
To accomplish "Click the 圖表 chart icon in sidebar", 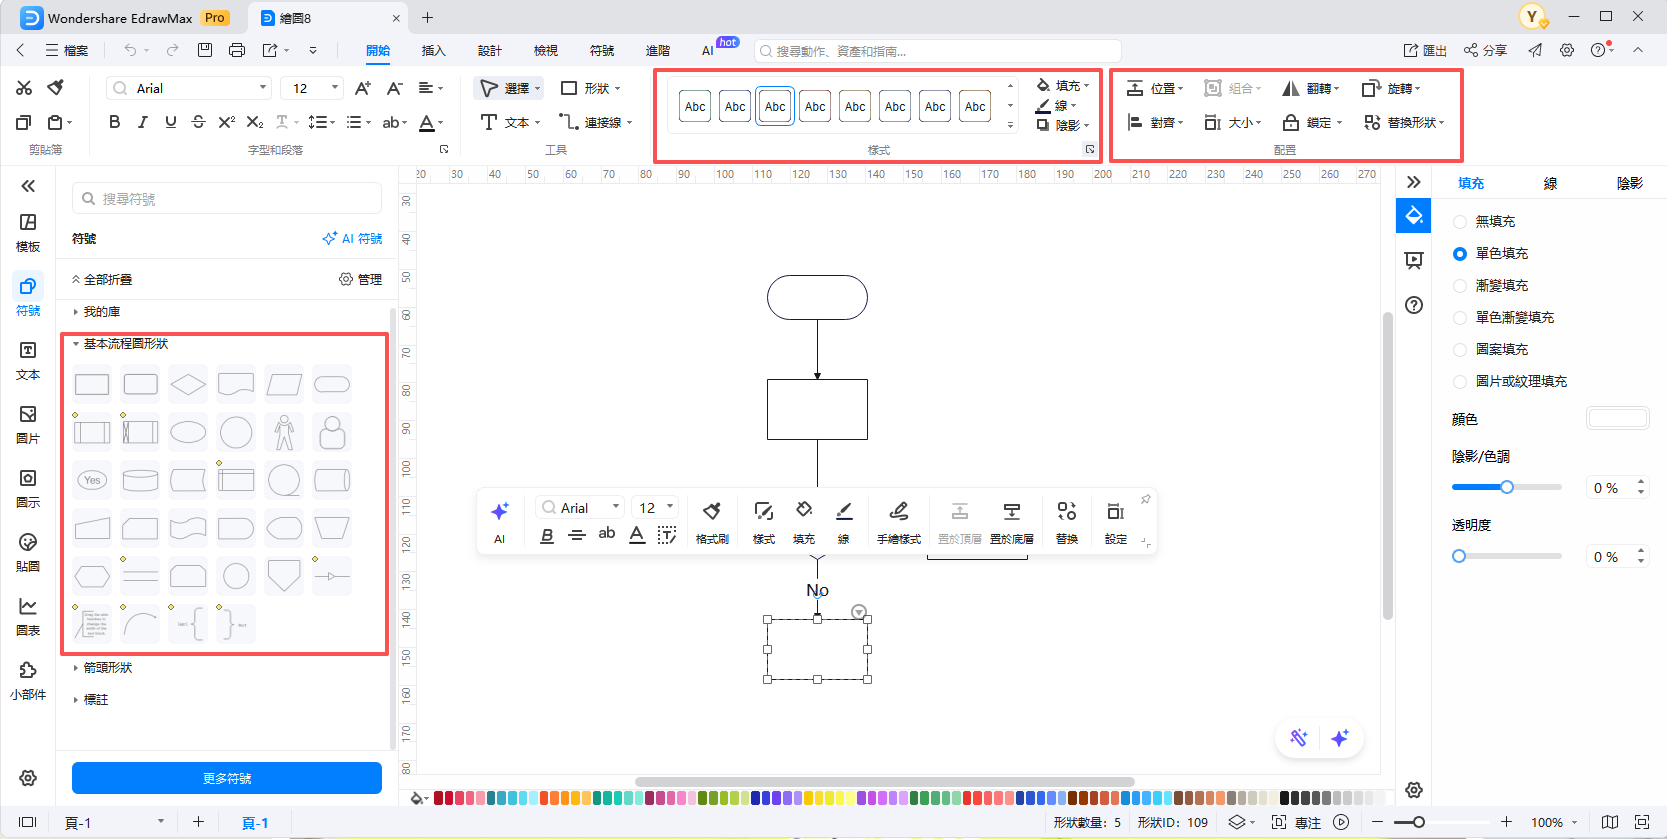I will pyautogui.click(x=28, y=616).
